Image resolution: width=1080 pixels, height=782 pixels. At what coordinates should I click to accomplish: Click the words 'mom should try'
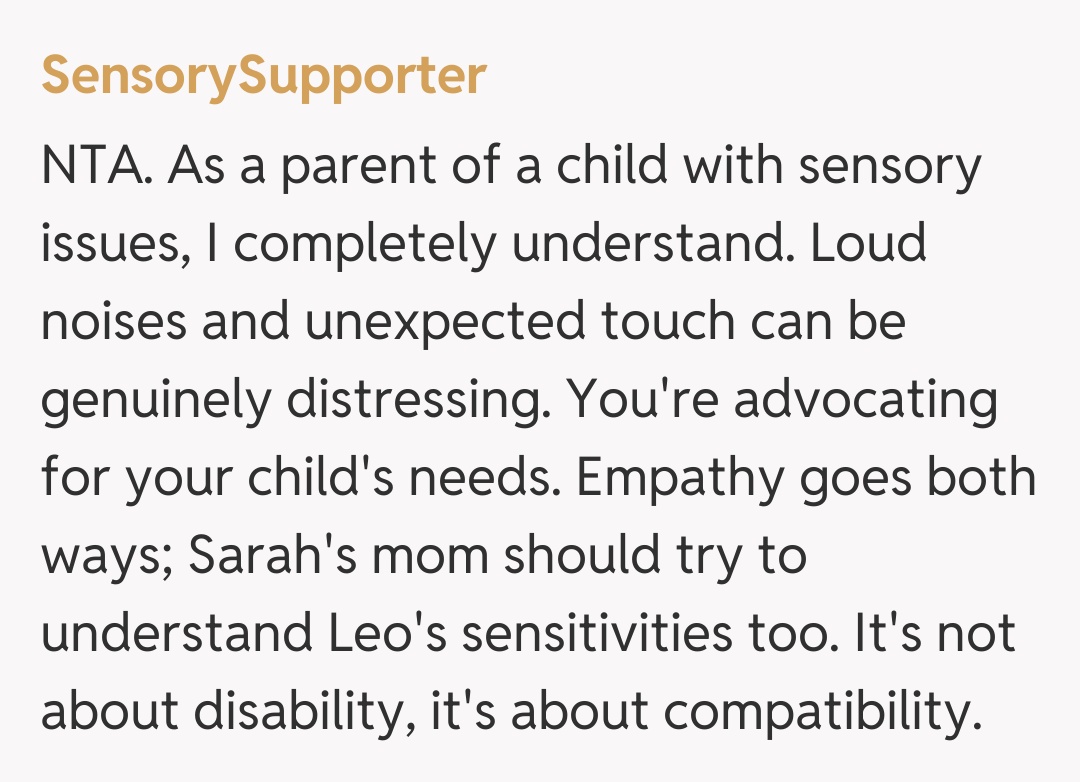(535, 558)
